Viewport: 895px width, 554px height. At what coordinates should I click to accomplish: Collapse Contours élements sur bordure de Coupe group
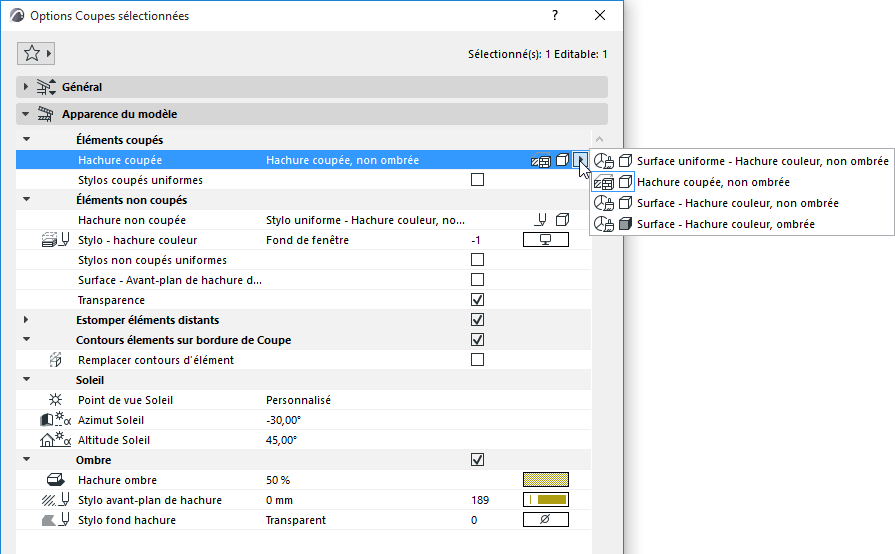[x=26, y=339]
